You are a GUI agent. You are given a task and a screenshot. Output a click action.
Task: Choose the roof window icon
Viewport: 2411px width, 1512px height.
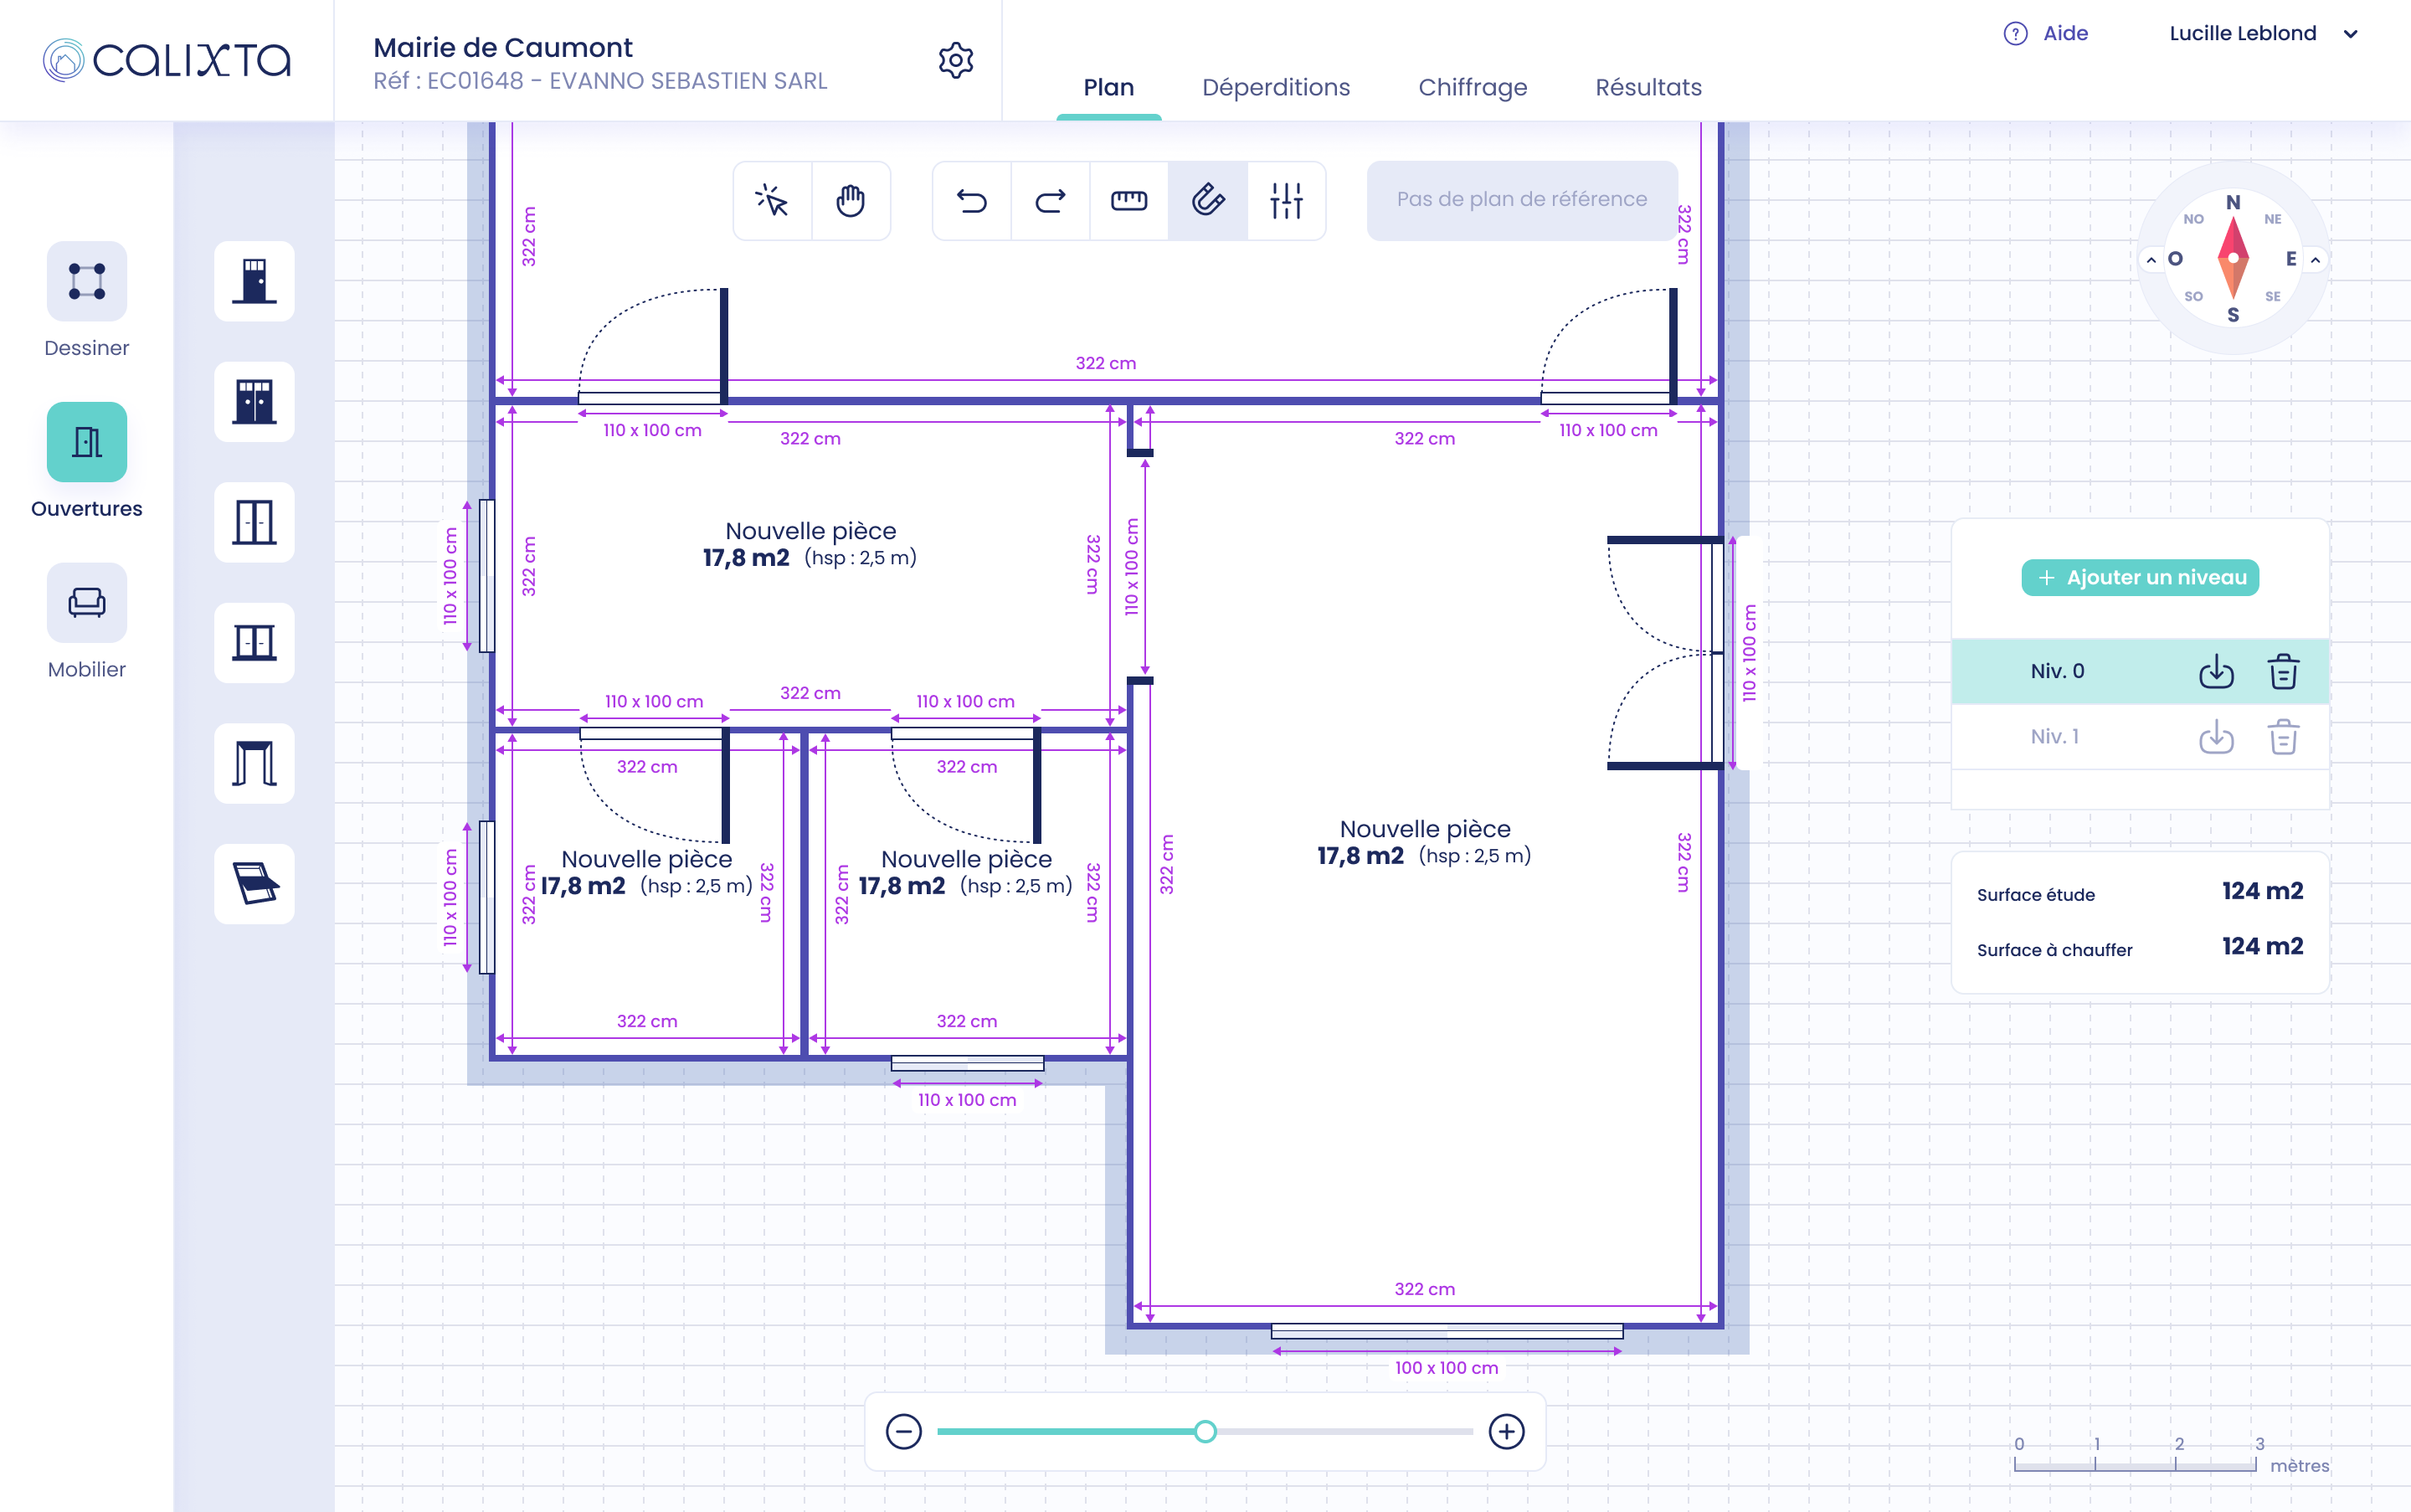click(254, 884)
